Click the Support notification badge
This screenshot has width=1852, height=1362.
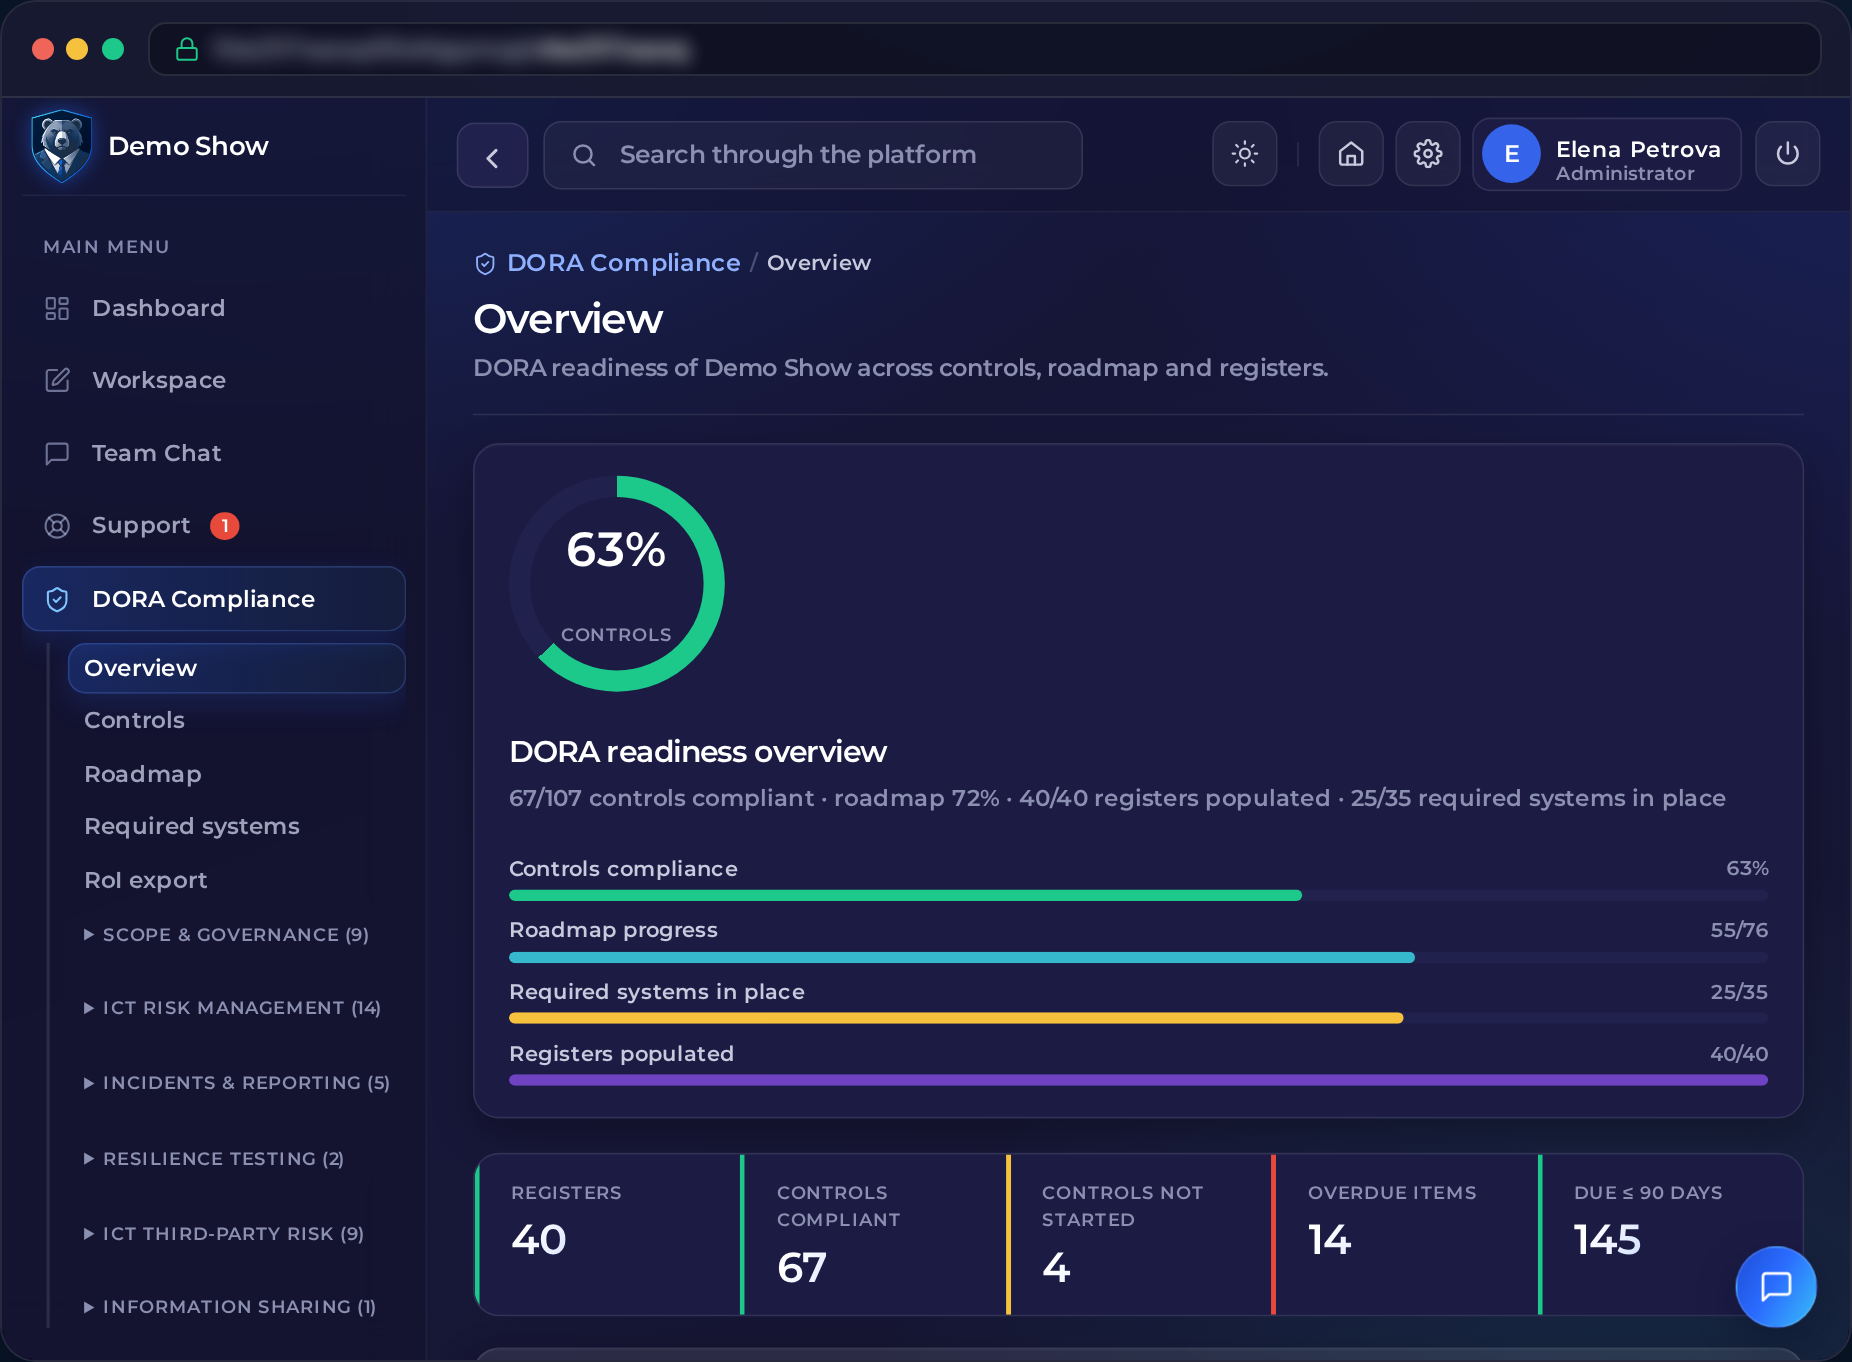pyautogui.click(x=225, y=526)
